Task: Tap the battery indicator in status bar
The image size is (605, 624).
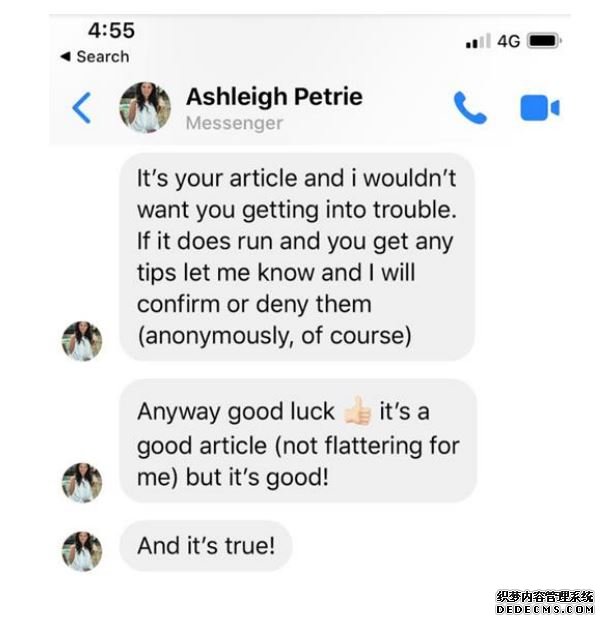Action: point(544,41)
